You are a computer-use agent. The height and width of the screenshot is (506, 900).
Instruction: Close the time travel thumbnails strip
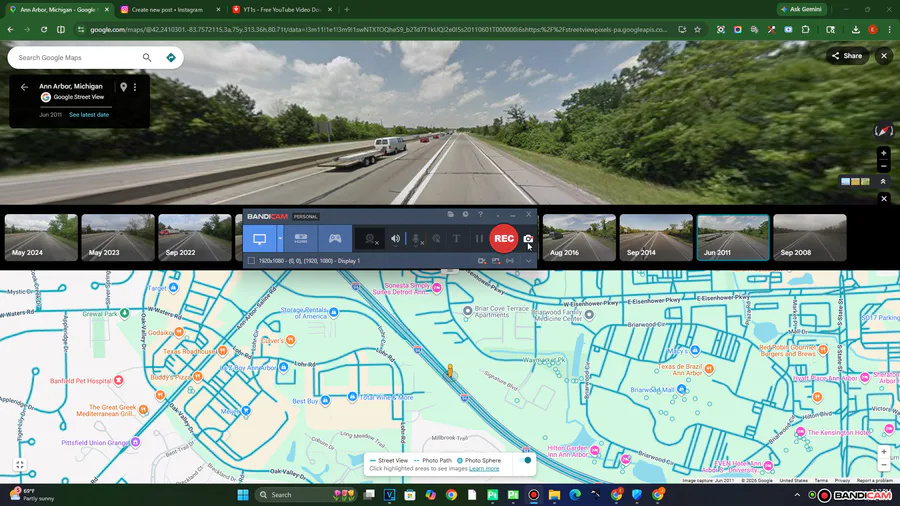tap(884, 198)
